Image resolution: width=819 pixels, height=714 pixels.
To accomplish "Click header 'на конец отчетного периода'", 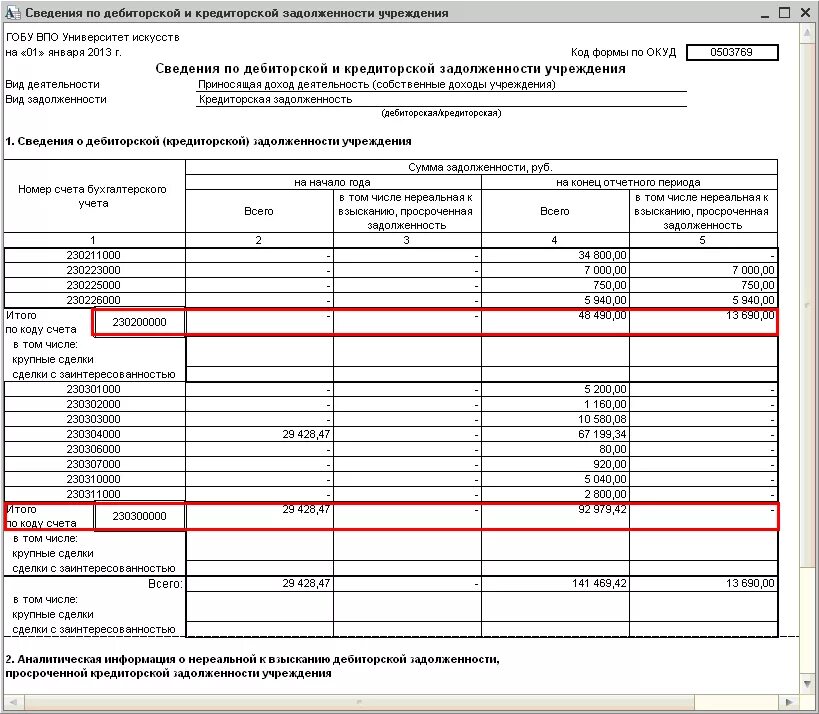I will pyautogui.click(x=628, y=182).
